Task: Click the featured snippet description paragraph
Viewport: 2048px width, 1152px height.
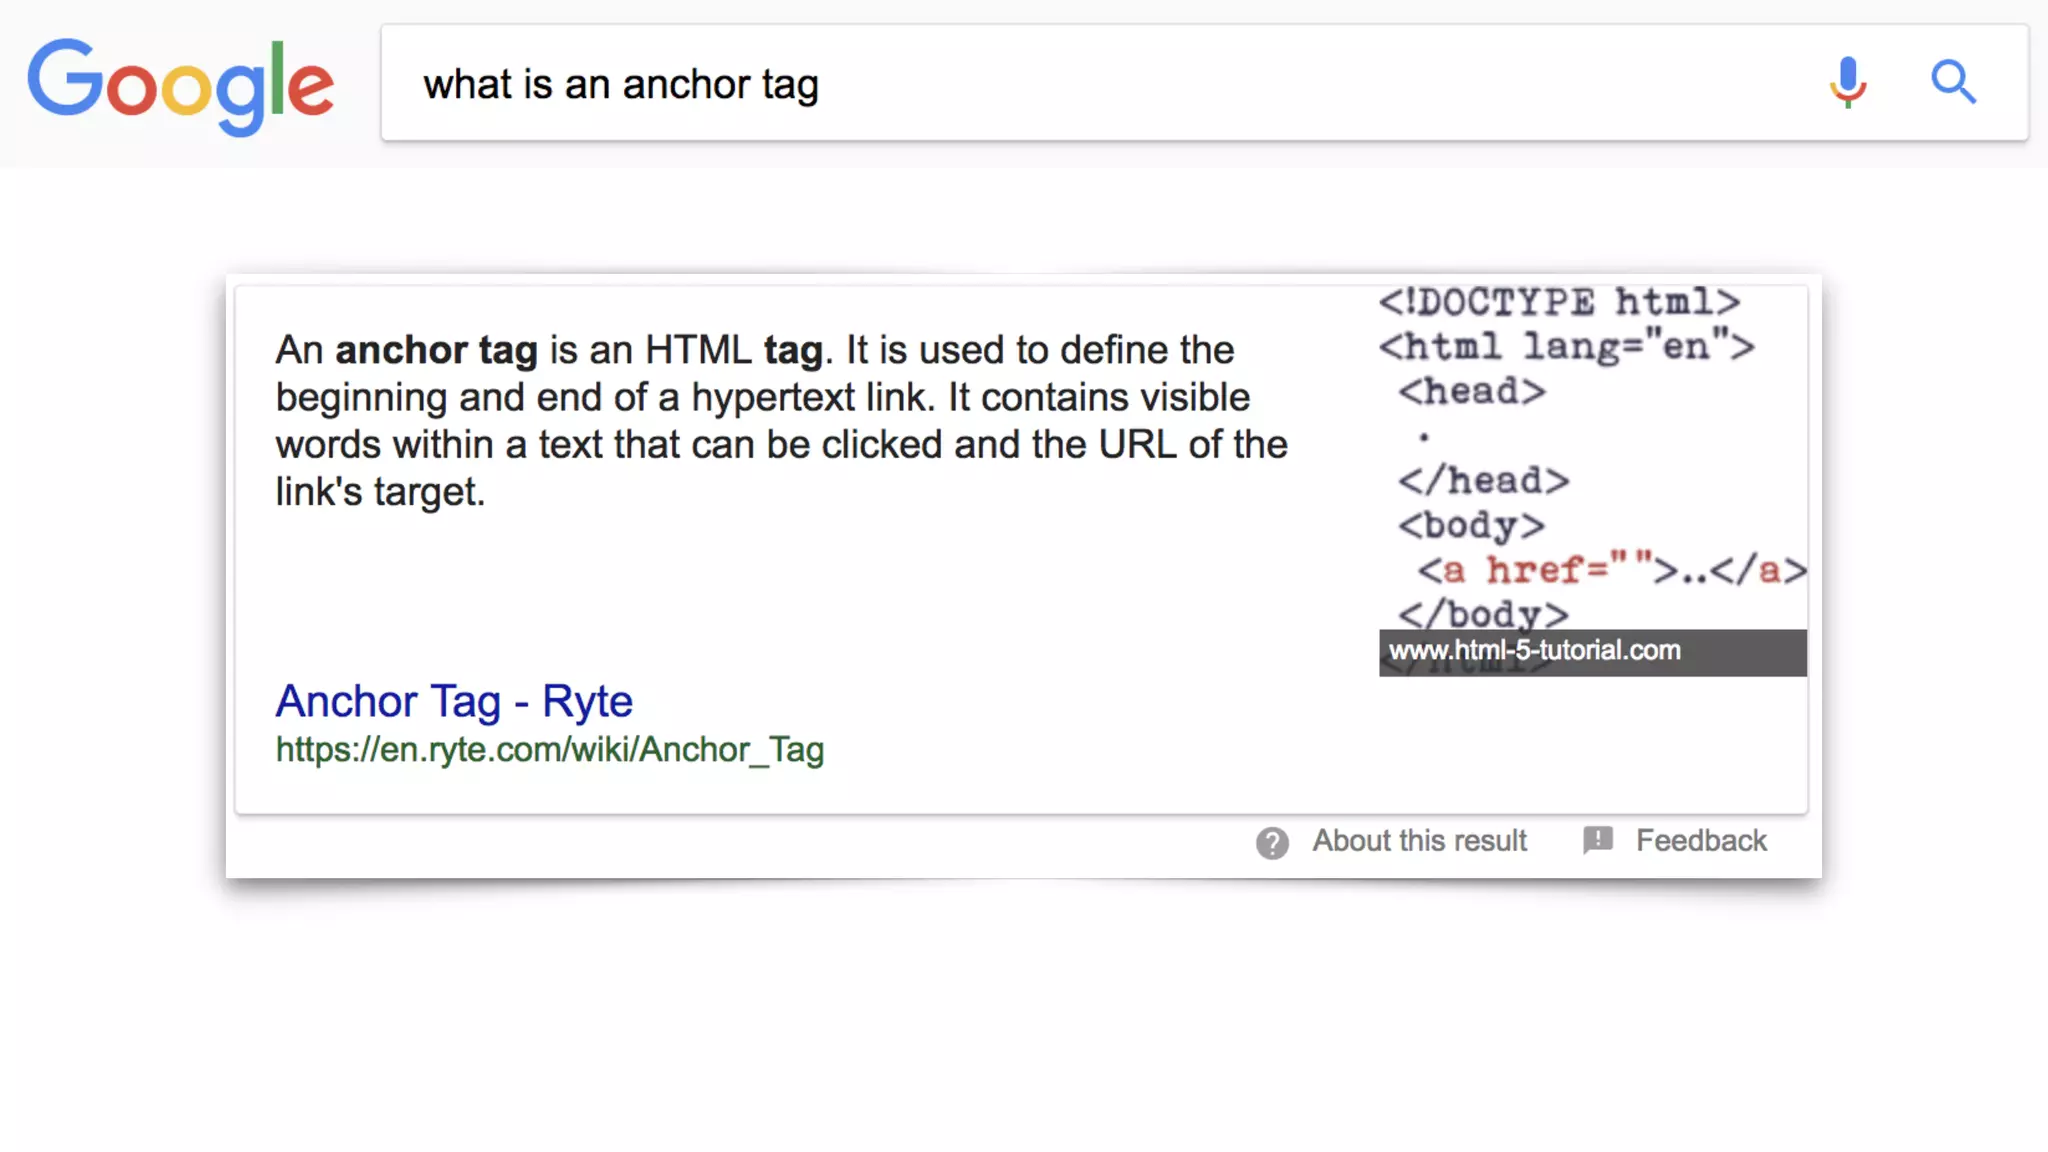Action: pos(780,421)
